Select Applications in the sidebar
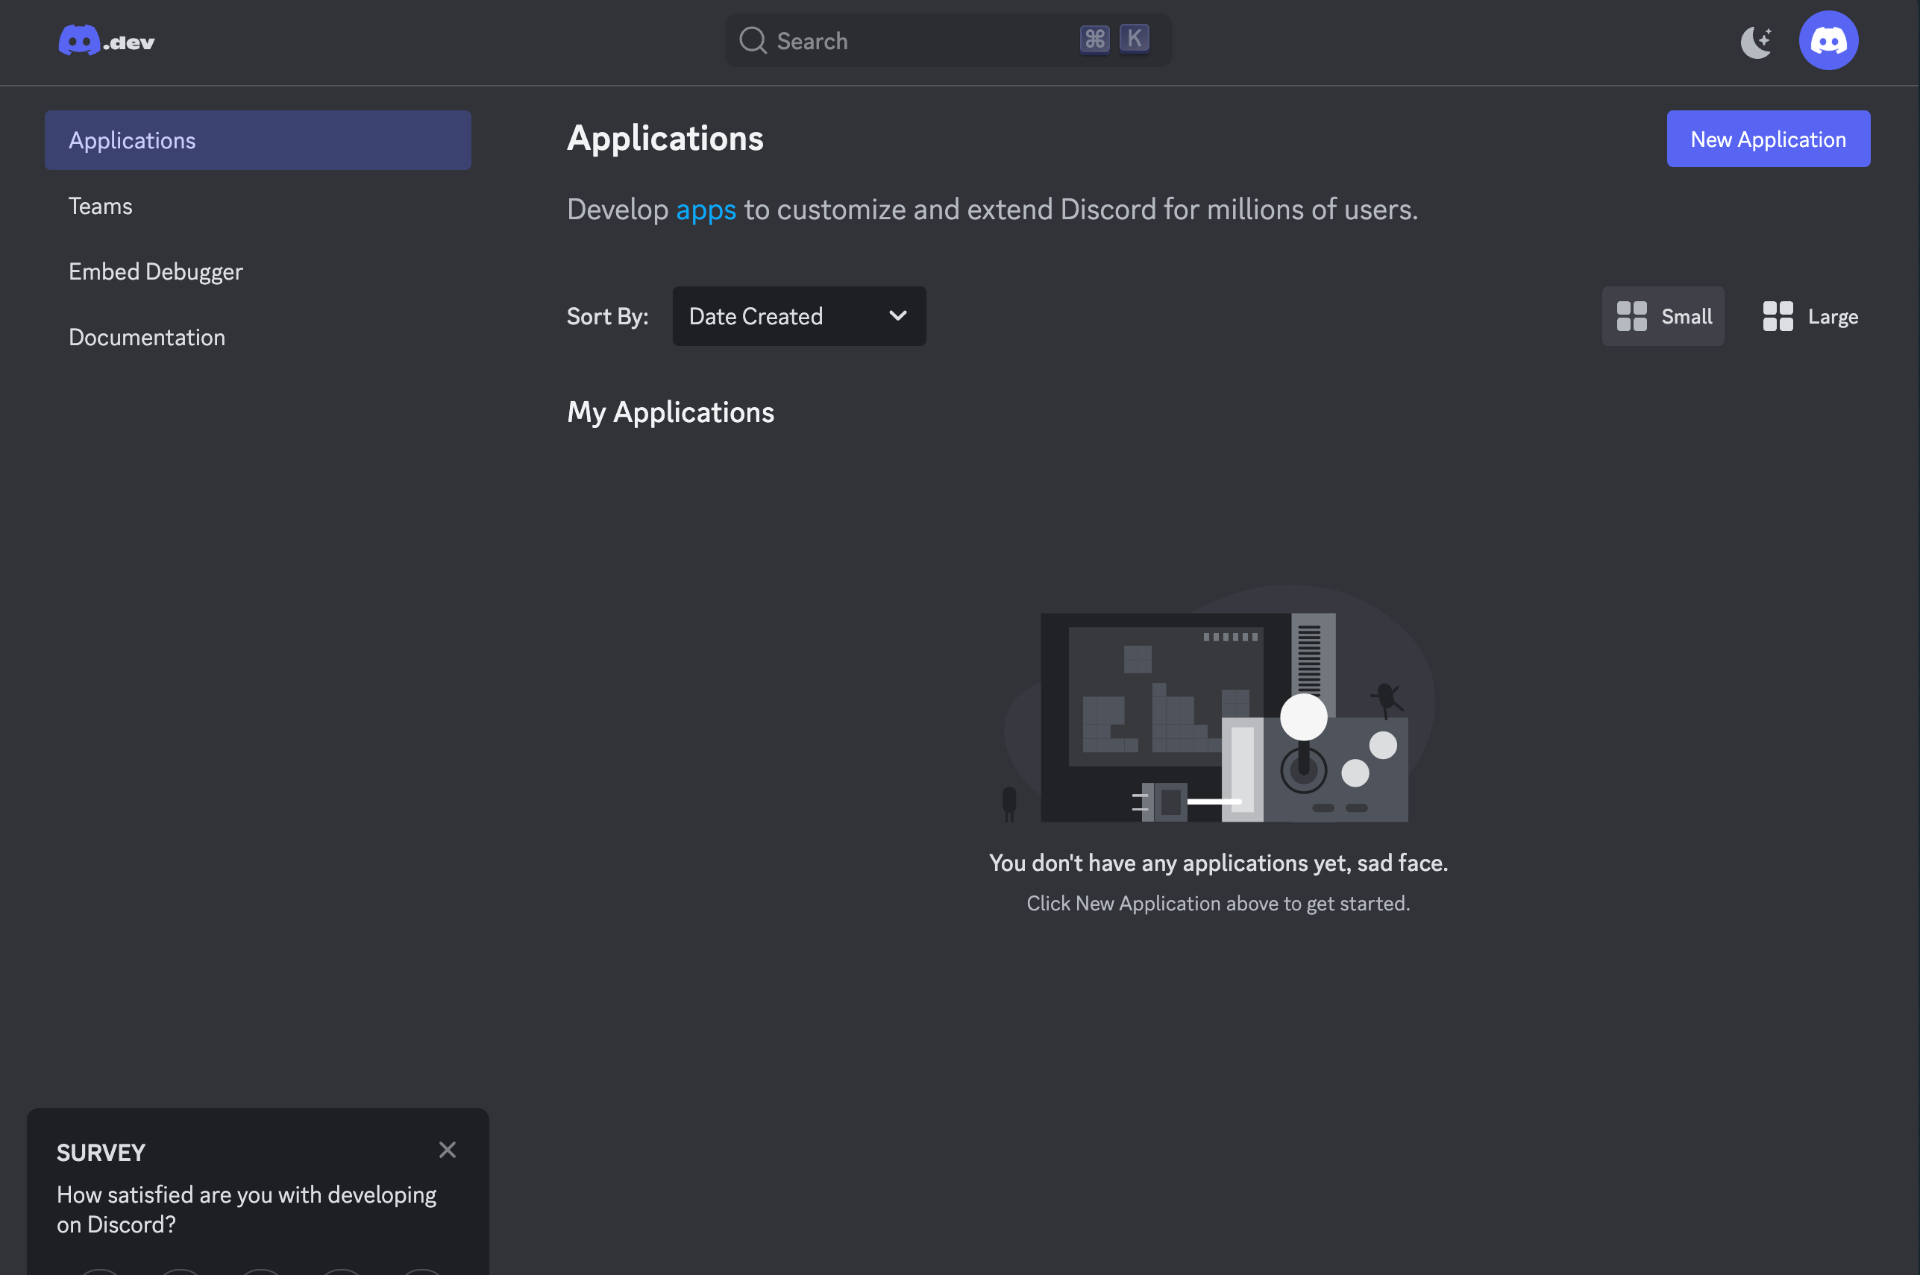Image resolution: width=1920 pixels, height=1275 pixels. coord(258,140)
